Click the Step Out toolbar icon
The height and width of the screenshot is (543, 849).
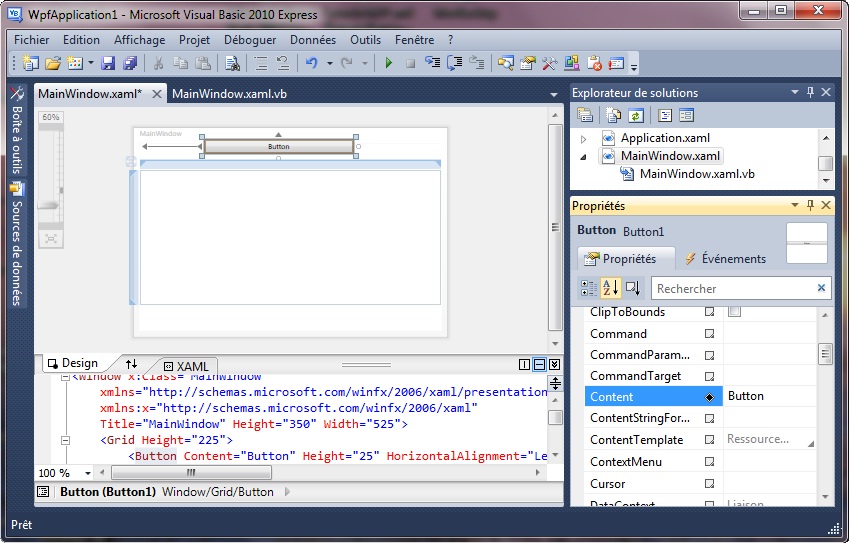pyautogui.click(x=476, y=63)
